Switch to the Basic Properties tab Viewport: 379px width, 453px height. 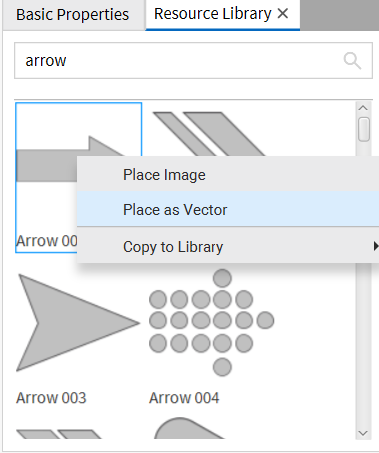tap(73, 15)
